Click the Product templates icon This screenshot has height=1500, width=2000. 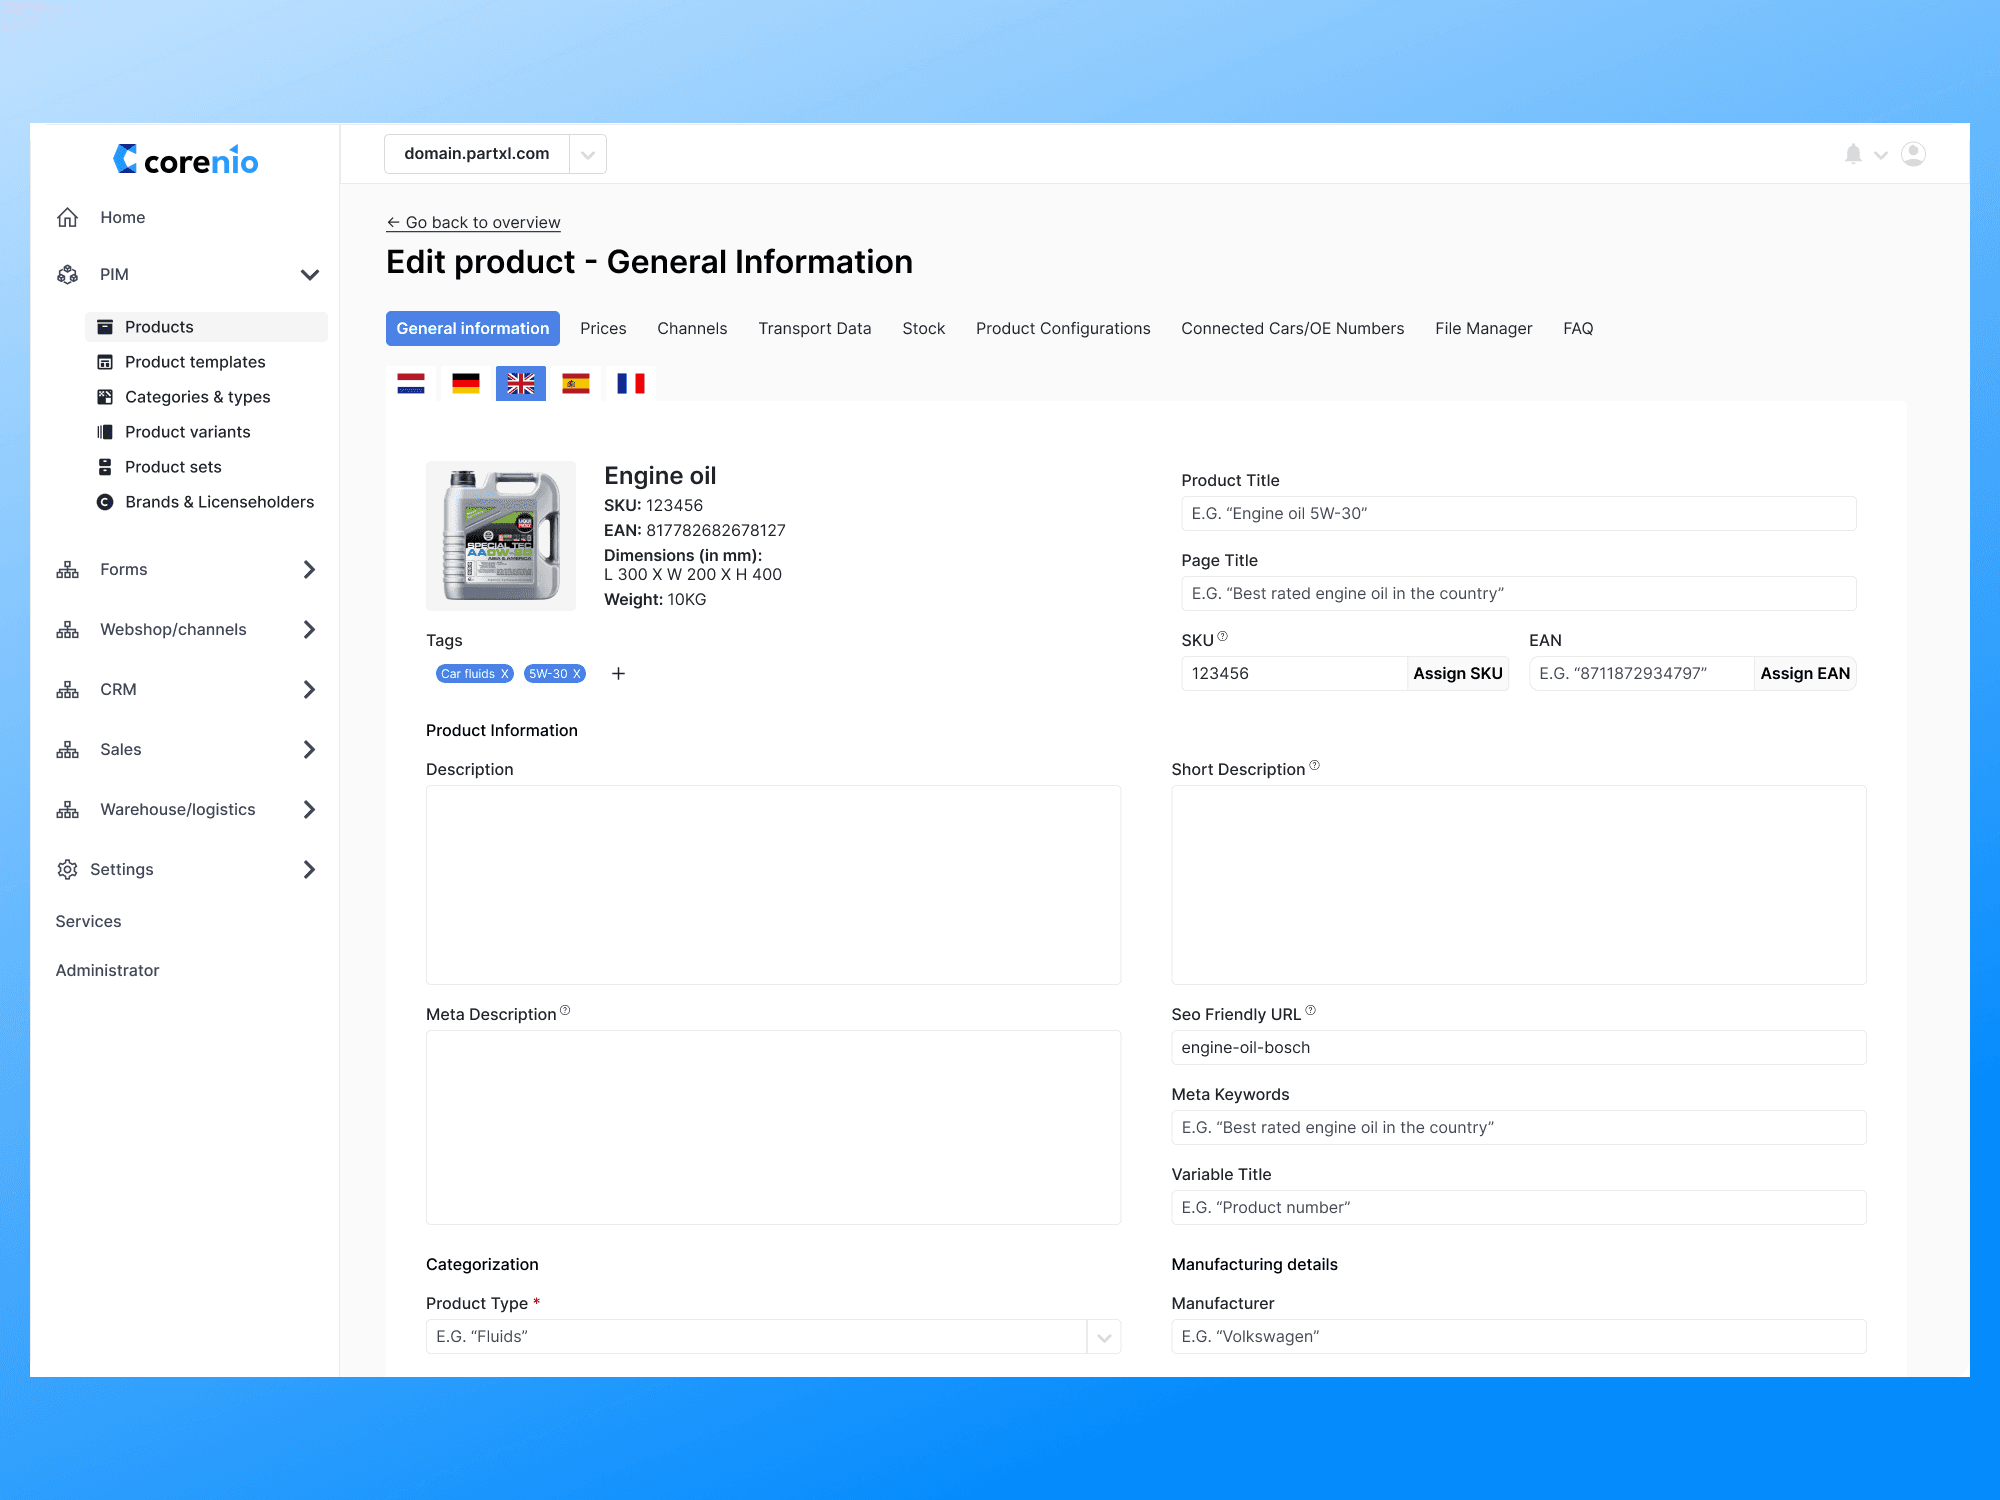[x=105, y=361]
